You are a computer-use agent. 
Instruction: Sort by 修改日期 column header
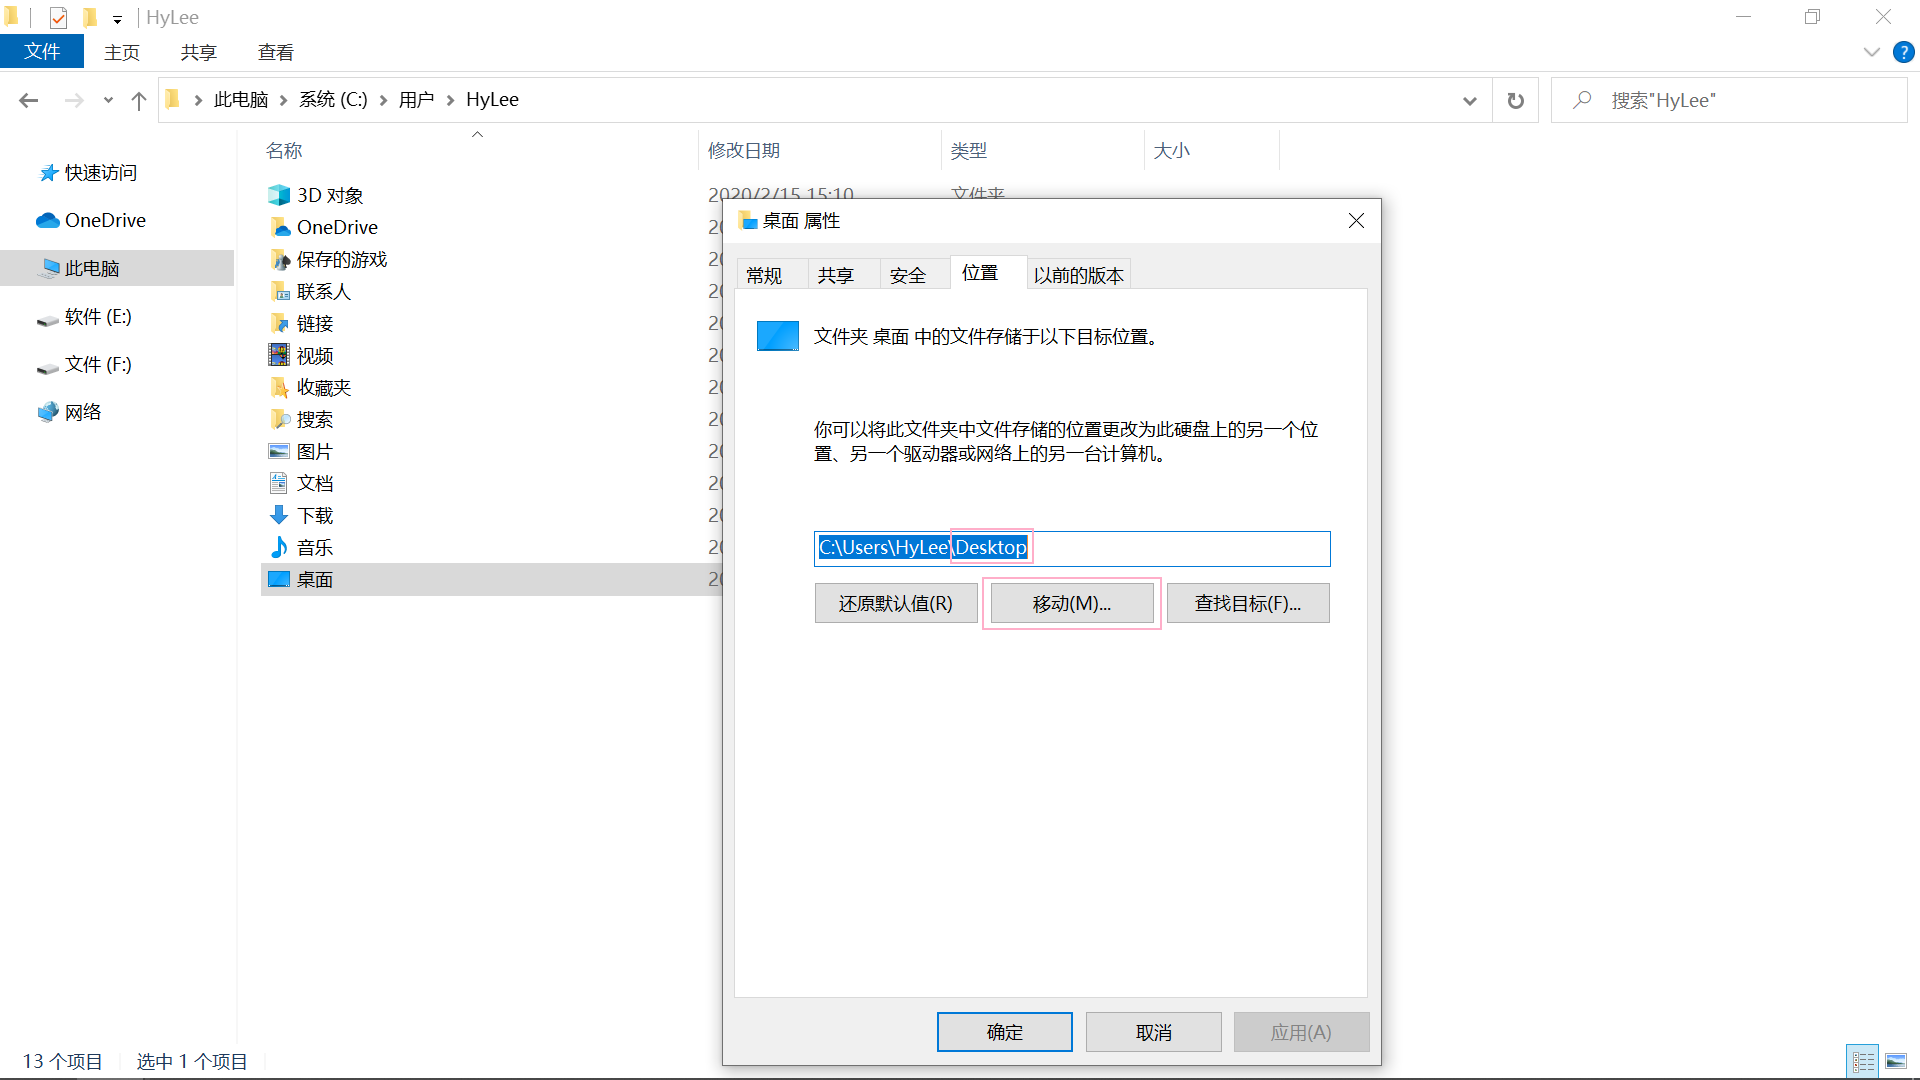point(744,150)
